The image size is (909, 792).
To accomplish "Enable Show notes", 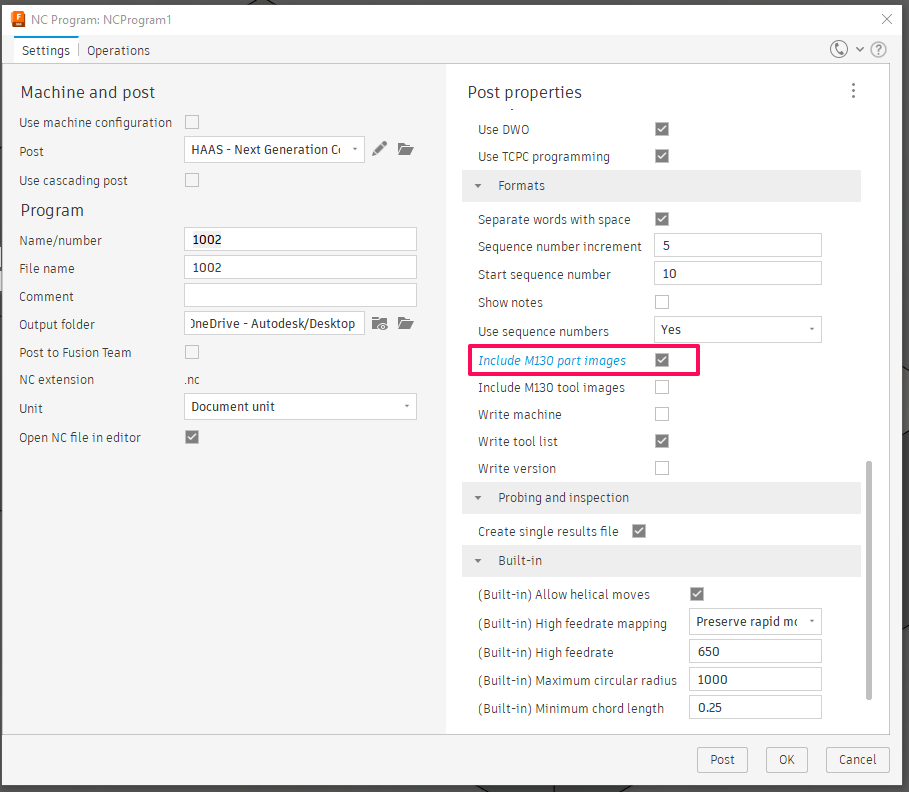I will point(661,302).
